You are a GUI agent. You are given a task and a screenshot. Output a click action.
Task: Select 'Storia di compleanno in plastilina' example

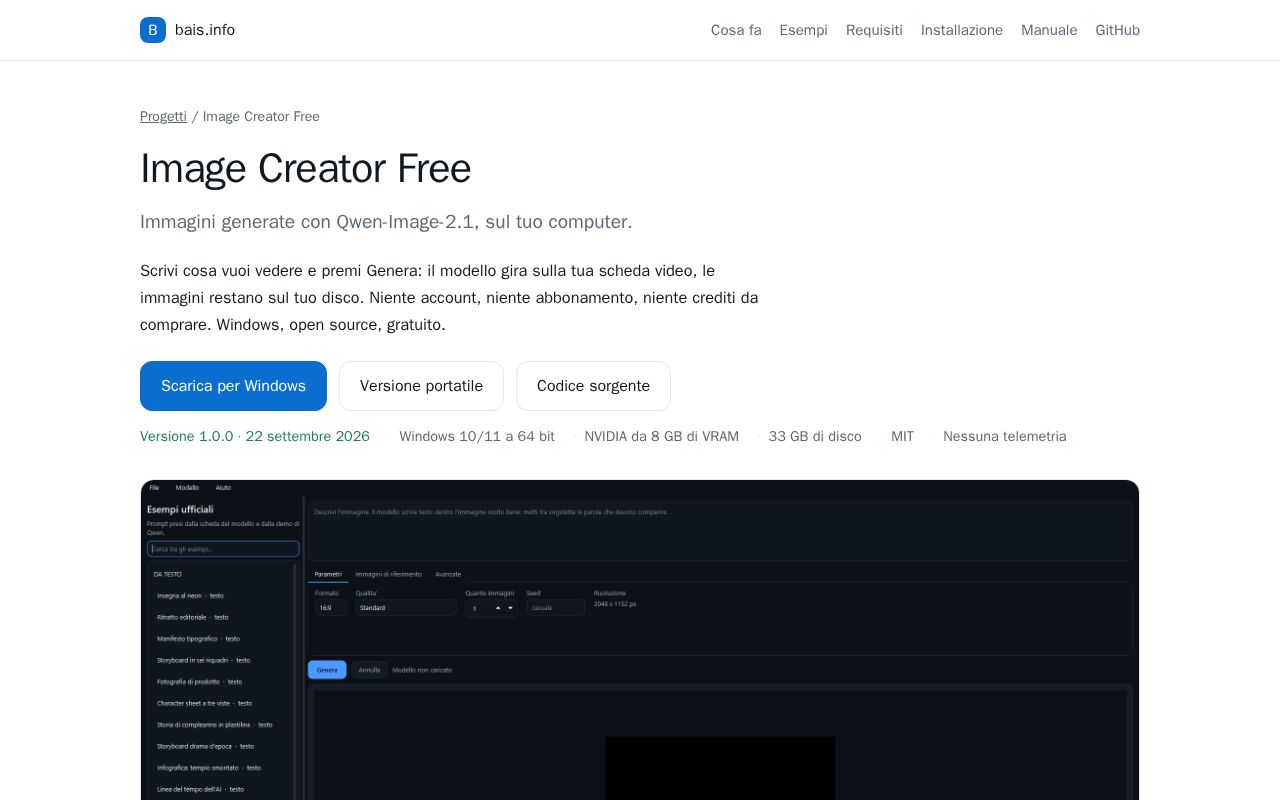(x=214, y=724)
